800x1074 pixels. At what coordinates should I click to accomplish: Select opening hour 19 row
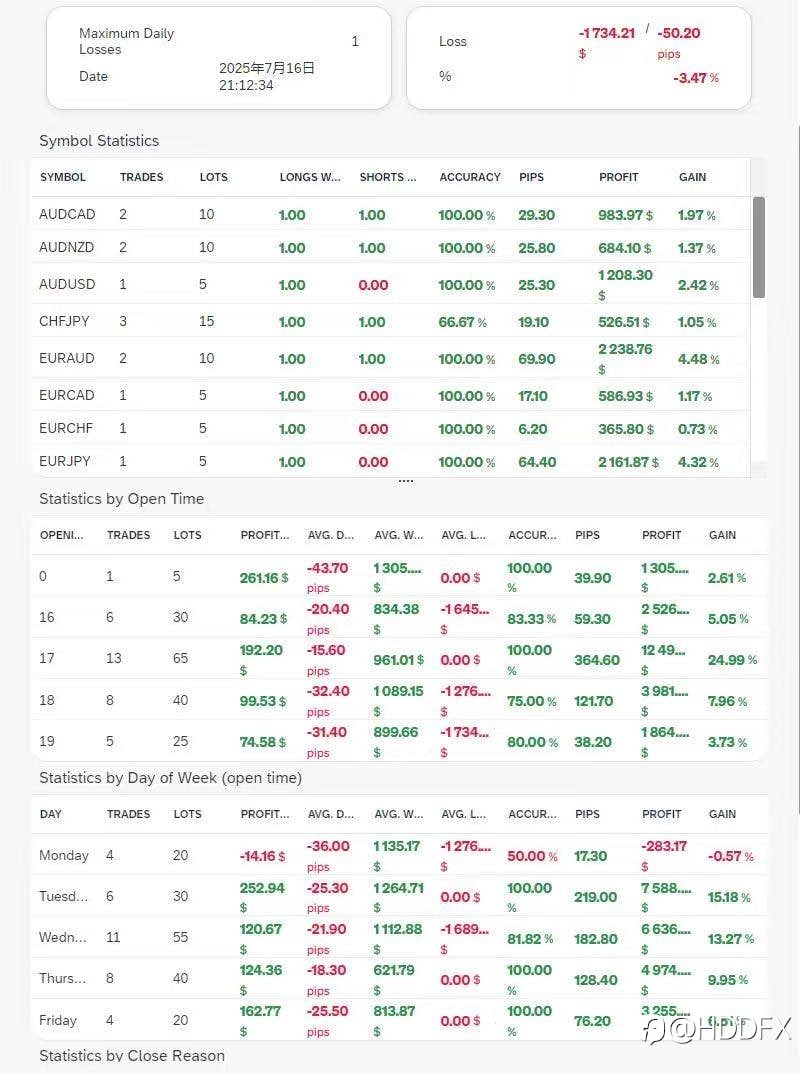click(399, 741)
